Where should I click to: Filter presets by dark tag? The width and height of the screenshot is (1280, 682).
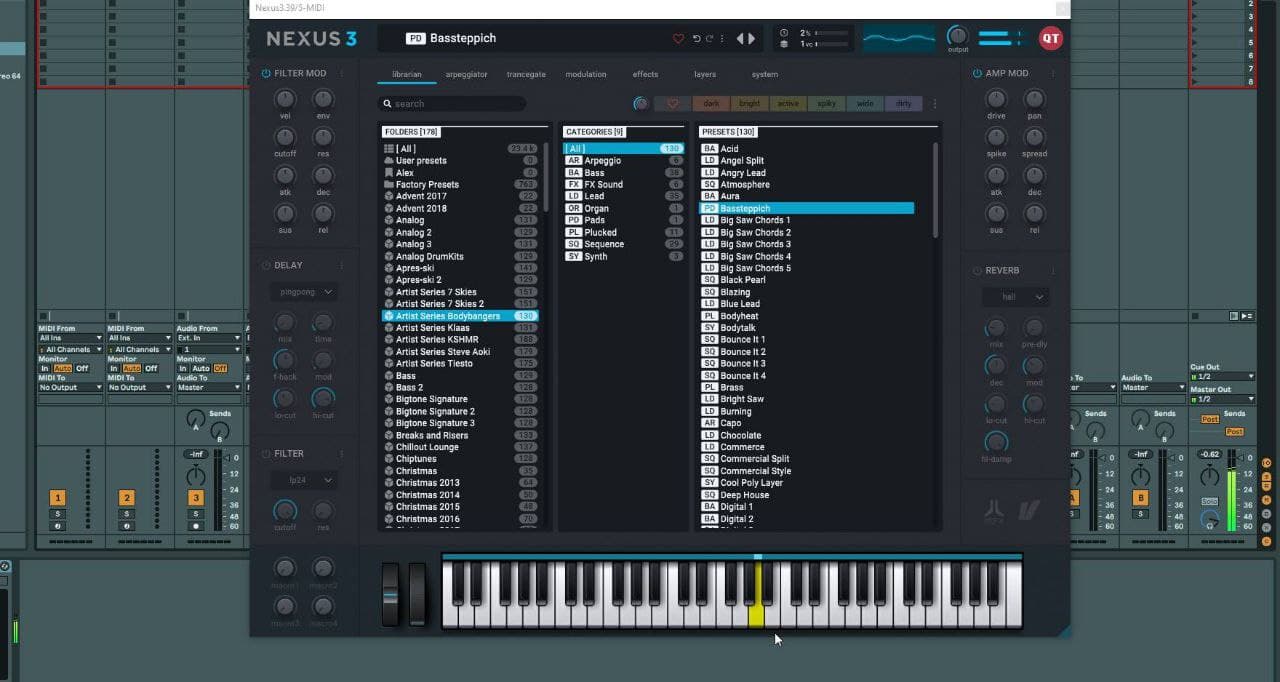[x=711, y=103]
